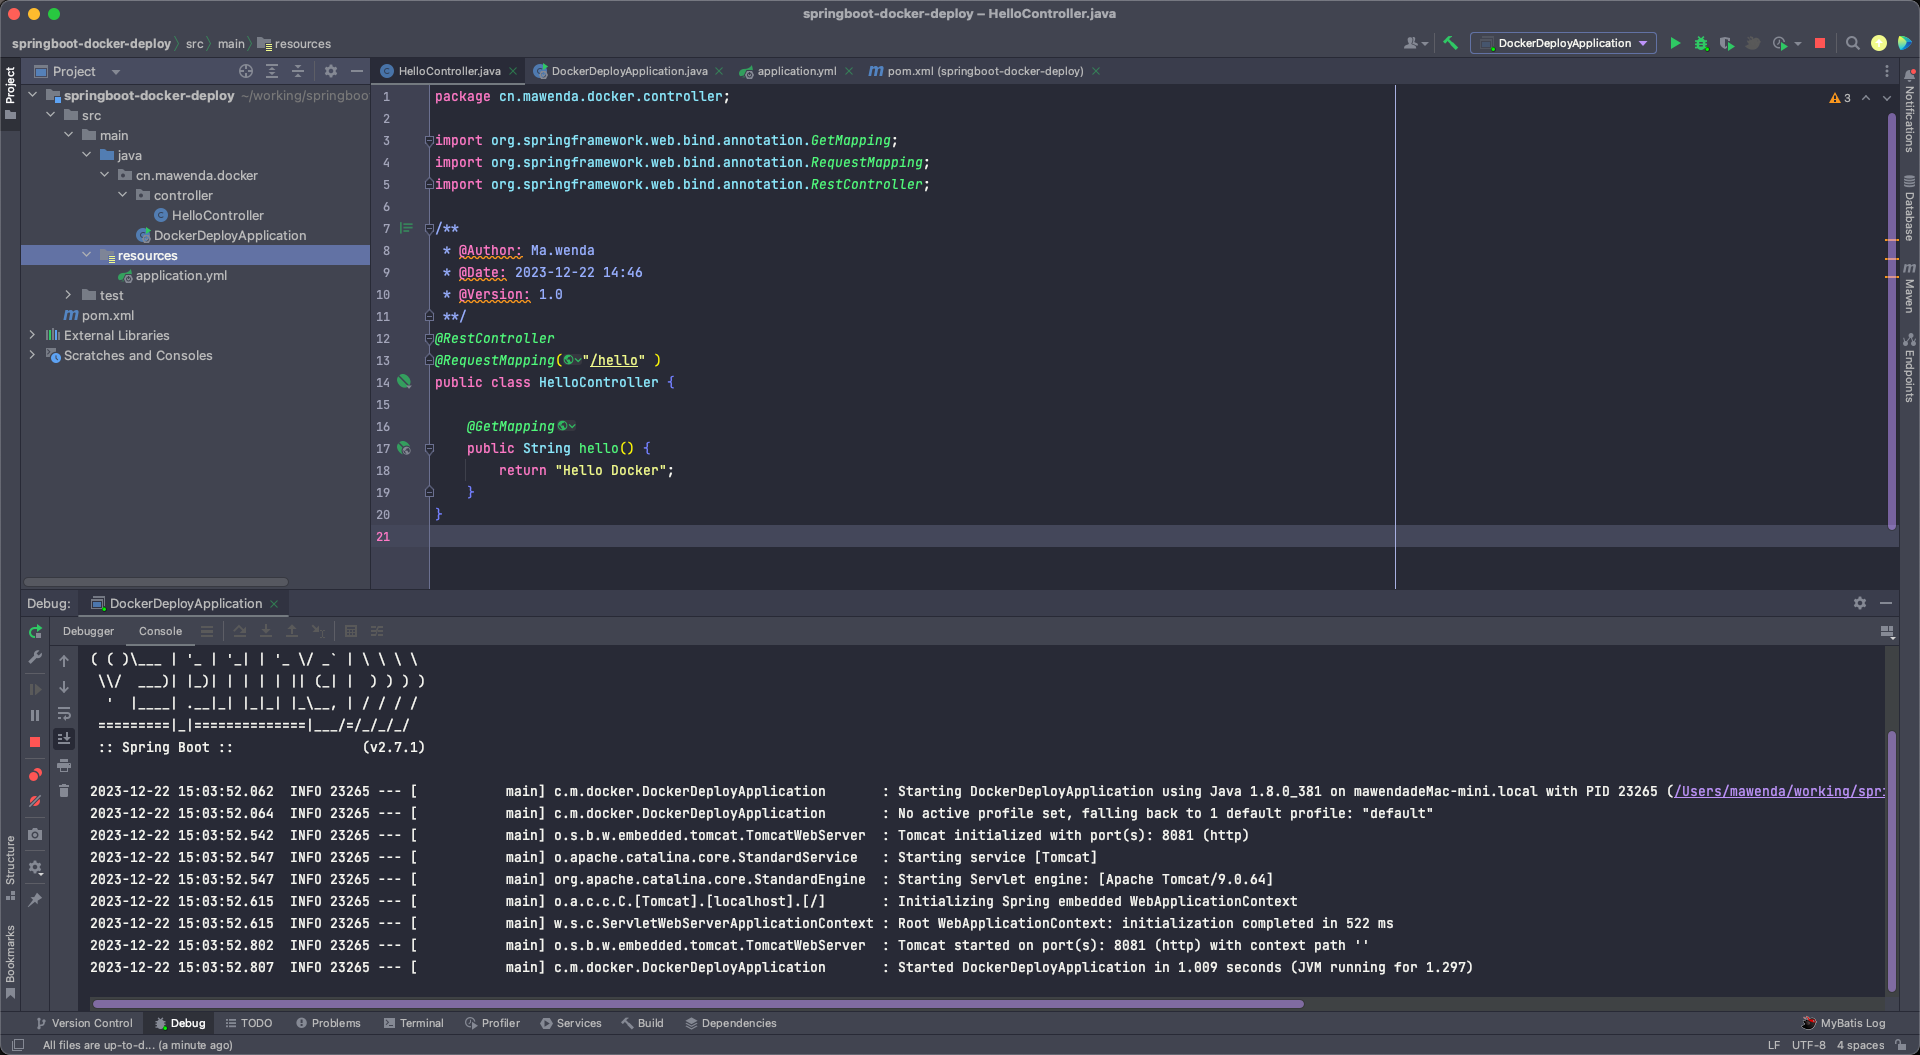This screenshot has height=1055, width=1920.
Task: Collapse the springboot-docker-deploy root node
Action: pyautogui.click(x=33, y=95)
